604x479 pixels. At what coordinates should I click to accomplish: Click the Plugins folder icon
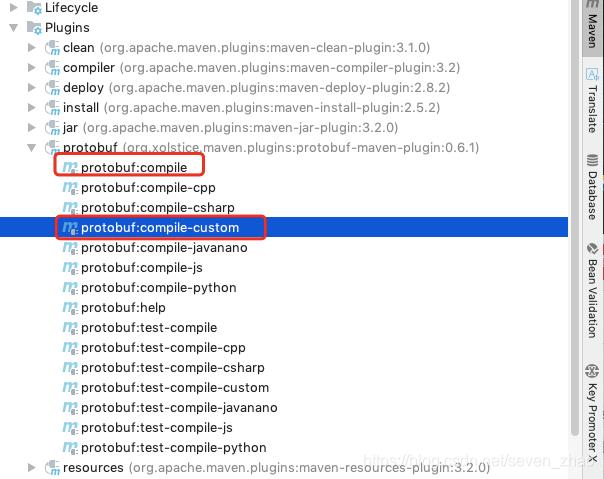(34, 28)
